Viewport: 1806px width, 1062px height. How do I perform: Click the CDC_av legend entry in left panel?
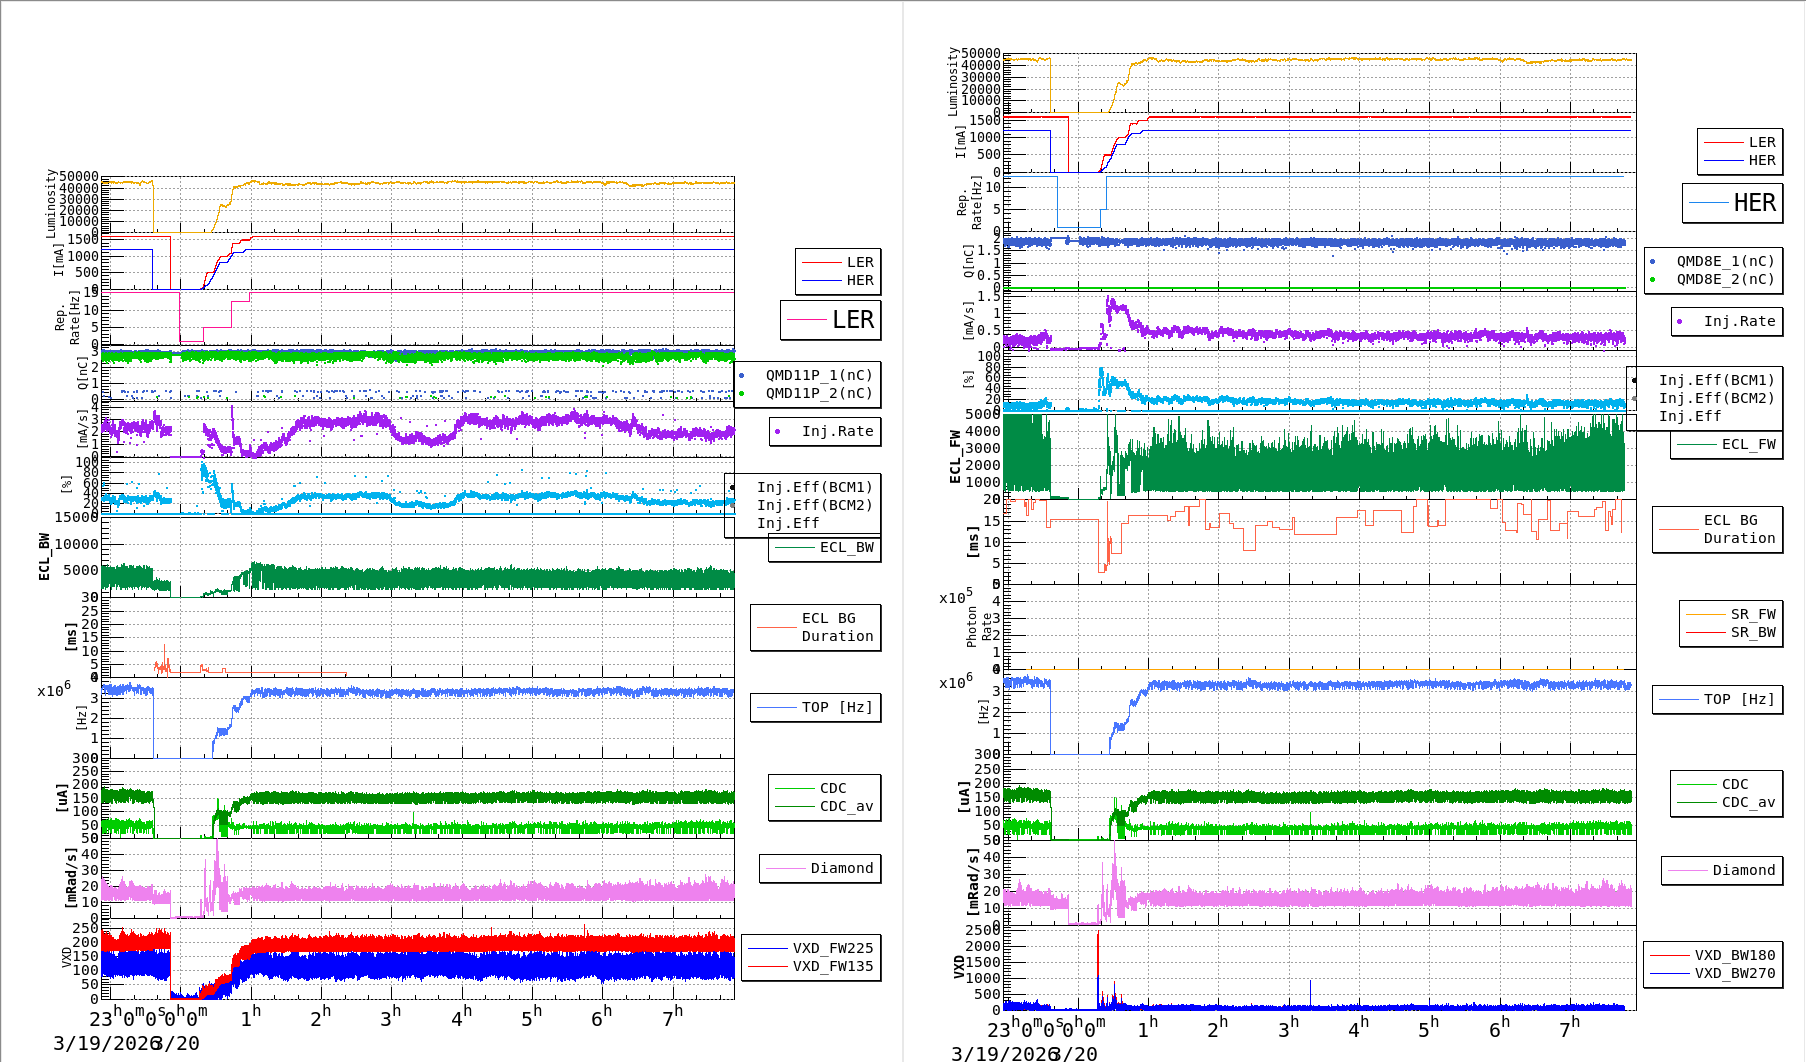(846, 806)
